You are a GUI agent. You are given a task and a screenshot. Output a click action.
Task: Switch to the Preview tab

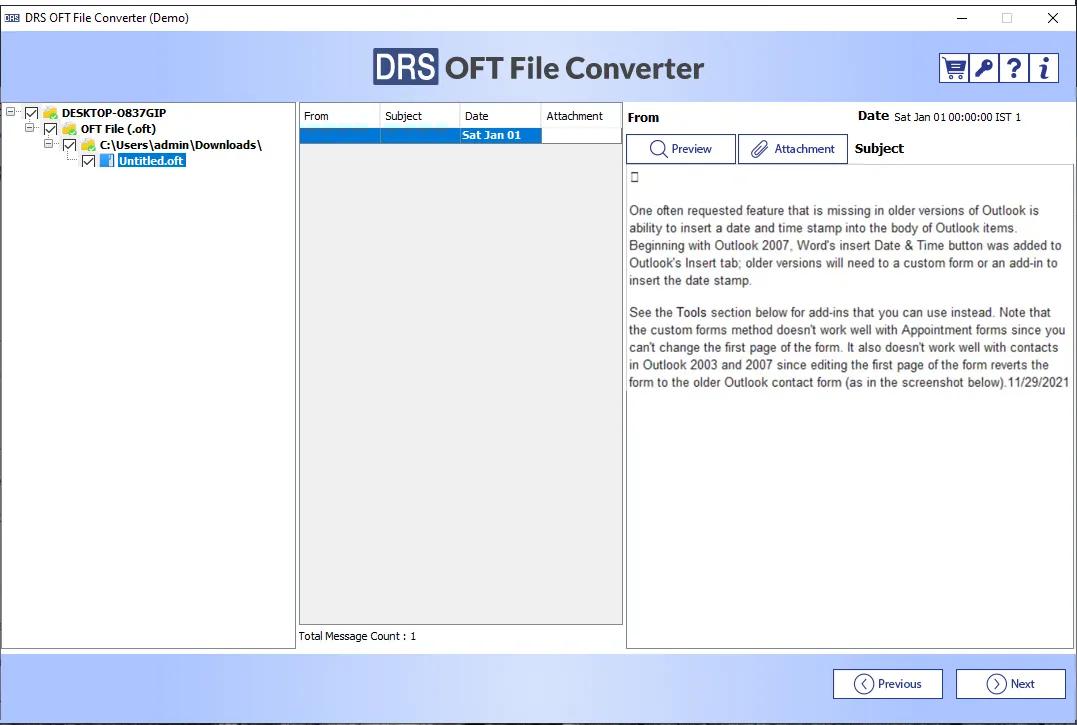pos(681,149)
